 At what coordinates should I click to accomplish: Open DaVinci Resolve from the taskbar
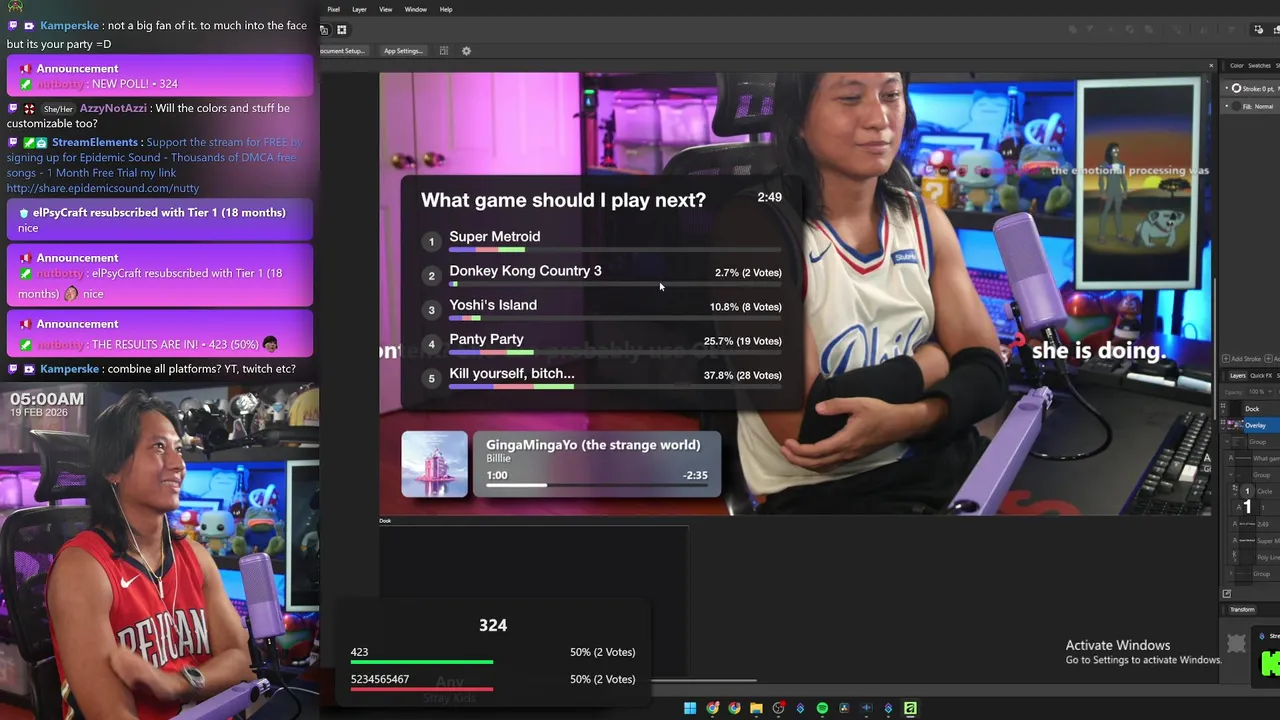click(x=844, y=708)
